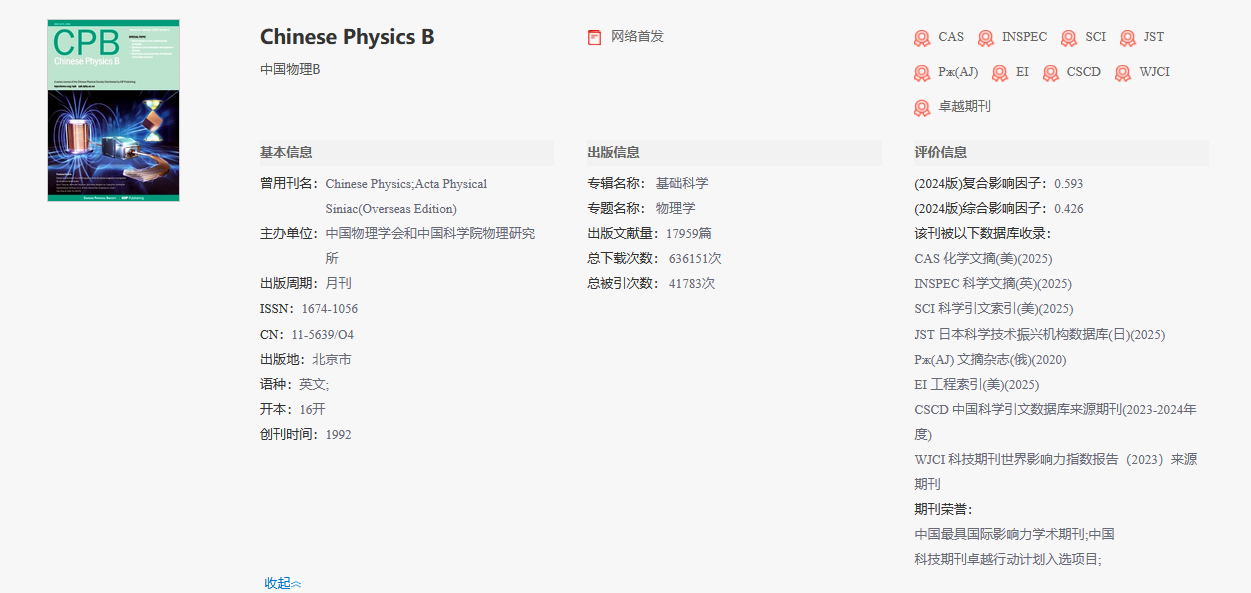Select the EI indexing badge icon

click(1000, 72)
